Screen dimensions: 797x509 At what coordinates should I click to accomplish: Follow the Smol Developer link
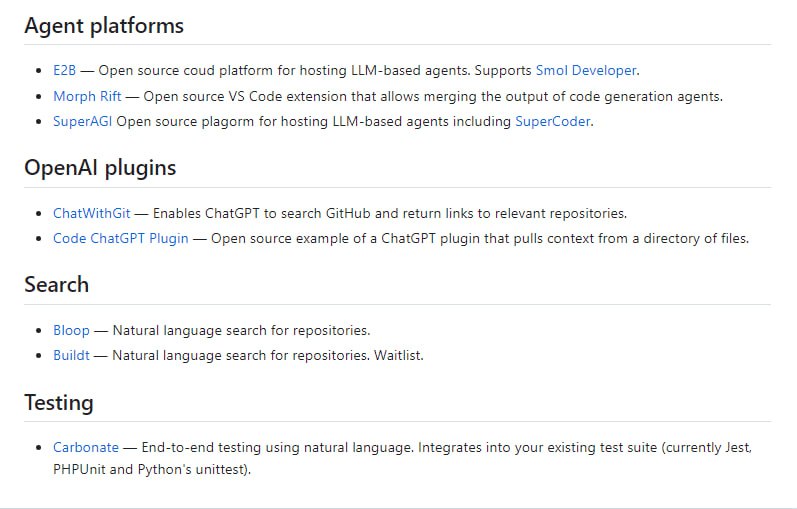[586, 71]
